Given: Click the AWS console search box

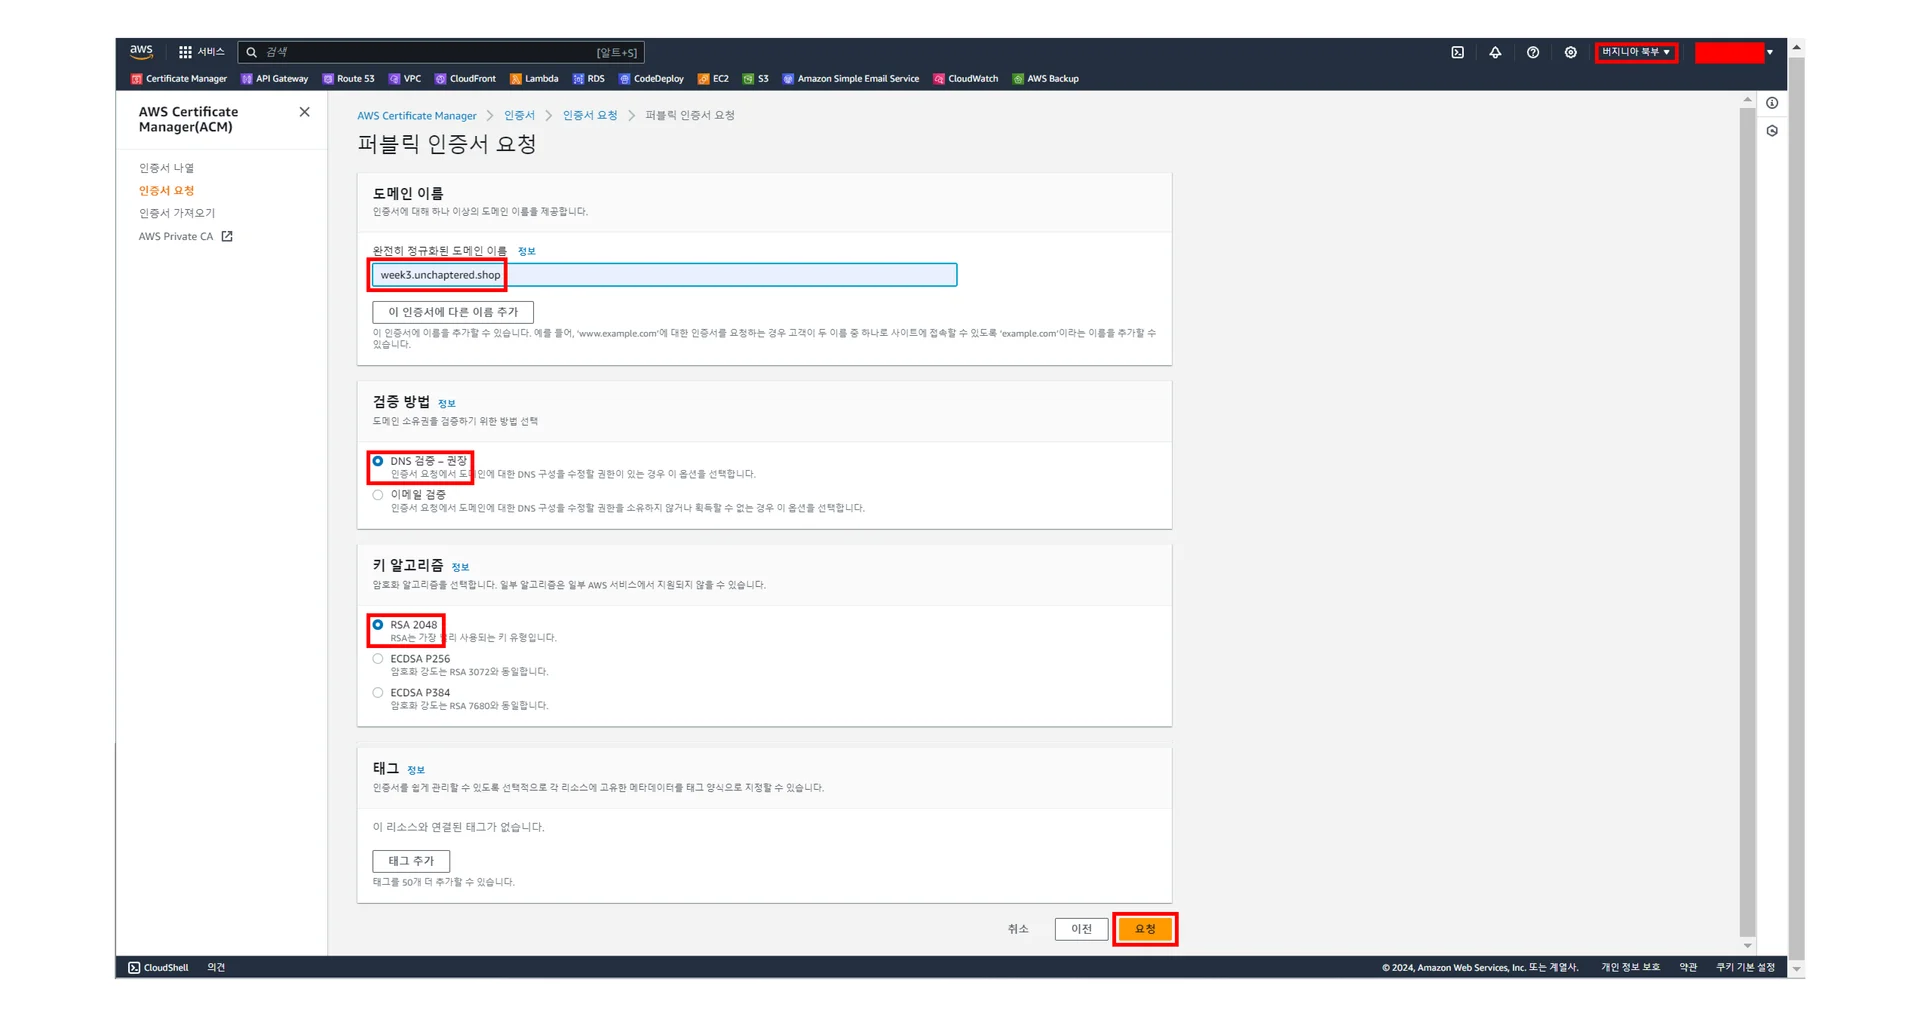Looking at the screenshot, I should click(x=441, y=52).
